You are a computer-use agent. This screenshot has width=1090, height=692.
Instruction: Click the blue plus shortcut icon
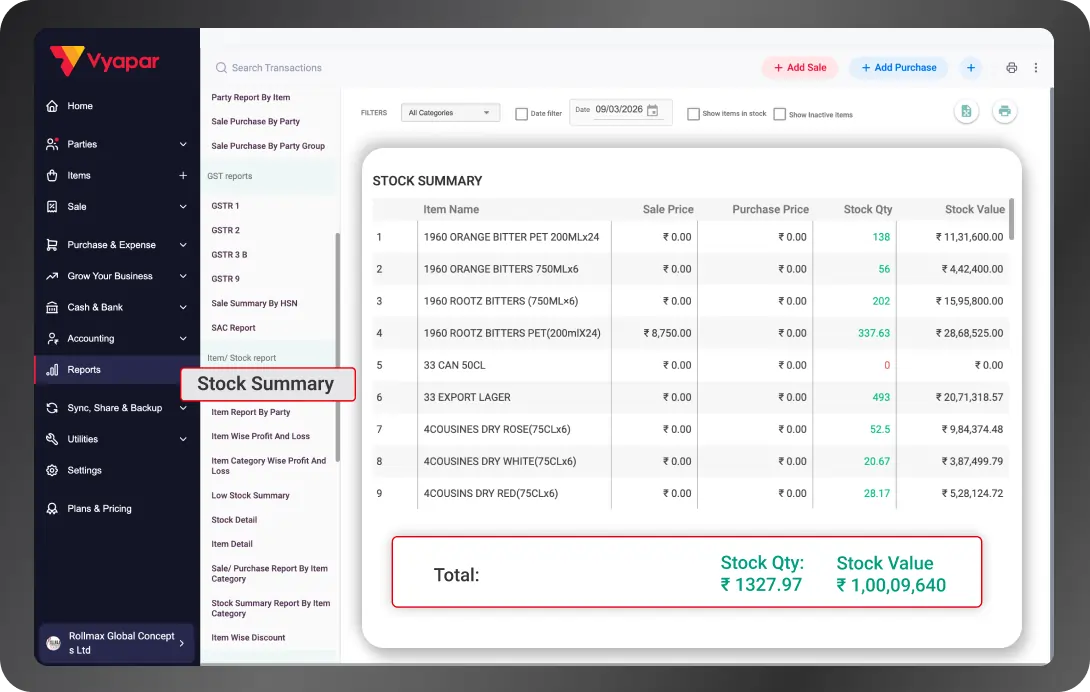point(970,67)
